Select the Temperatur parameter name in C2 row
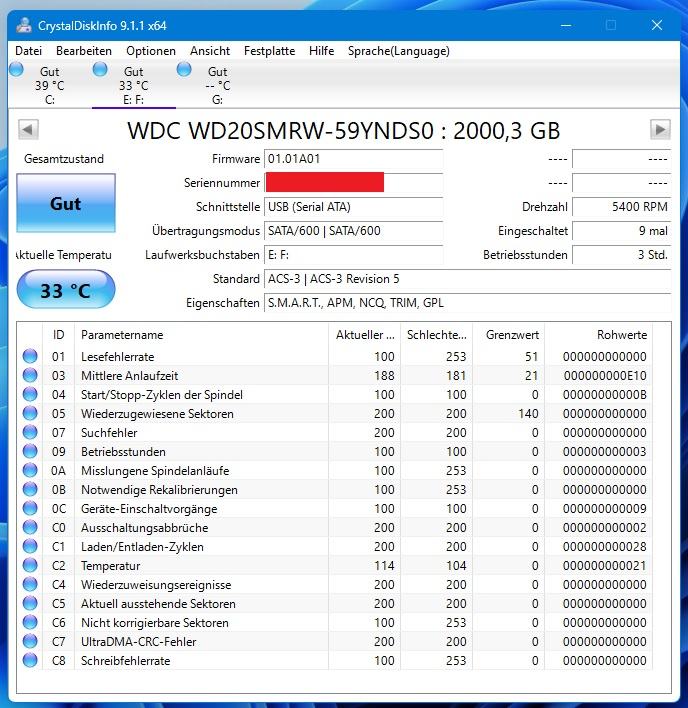 click(x=111, y=565)
